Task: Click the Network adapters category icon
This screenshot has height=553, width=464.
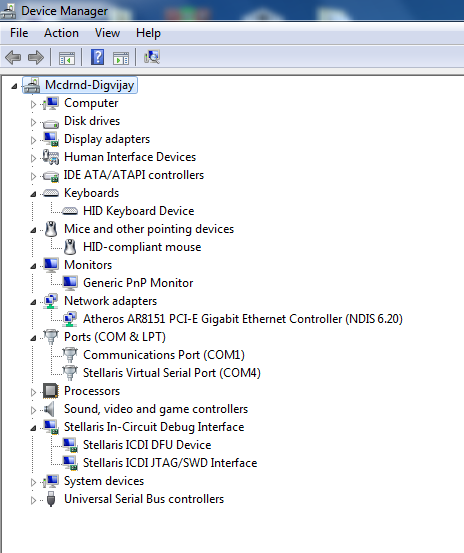Action: 51,301
